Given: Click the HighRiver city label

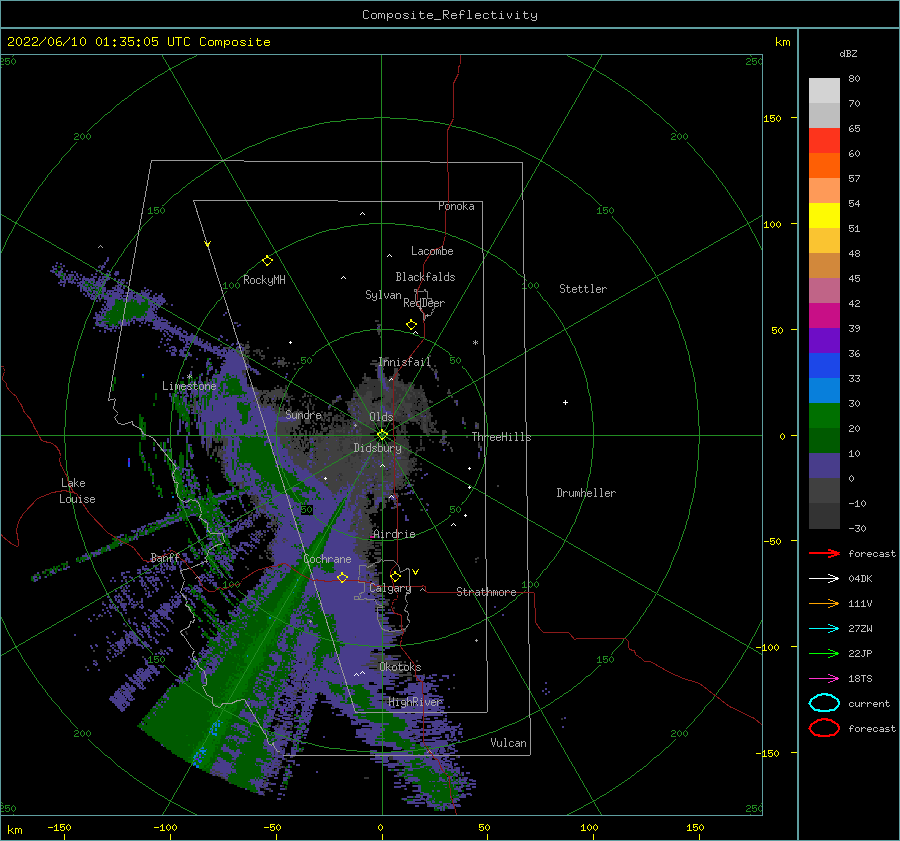Looking at the screenshot, I should pos(415,702).
